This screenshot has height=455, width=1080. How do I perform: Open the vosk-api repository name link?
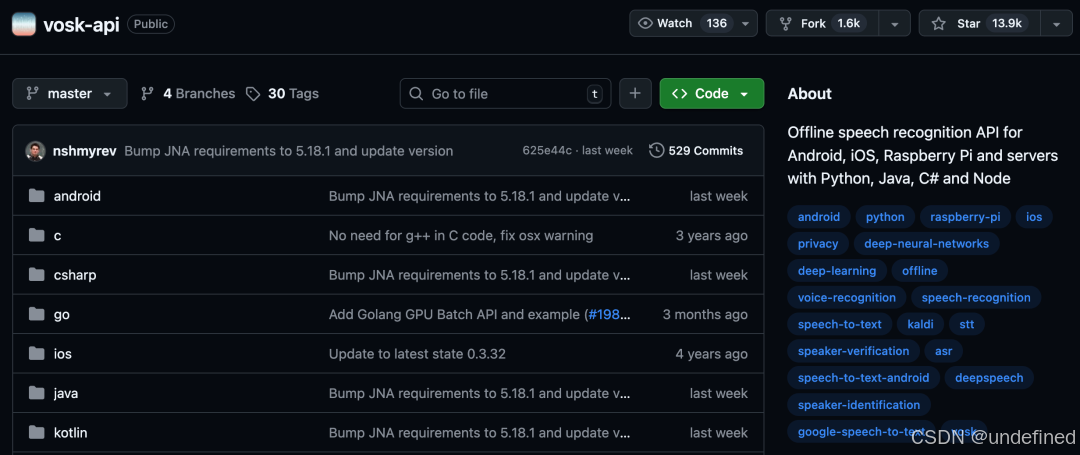tap(81, 24)
